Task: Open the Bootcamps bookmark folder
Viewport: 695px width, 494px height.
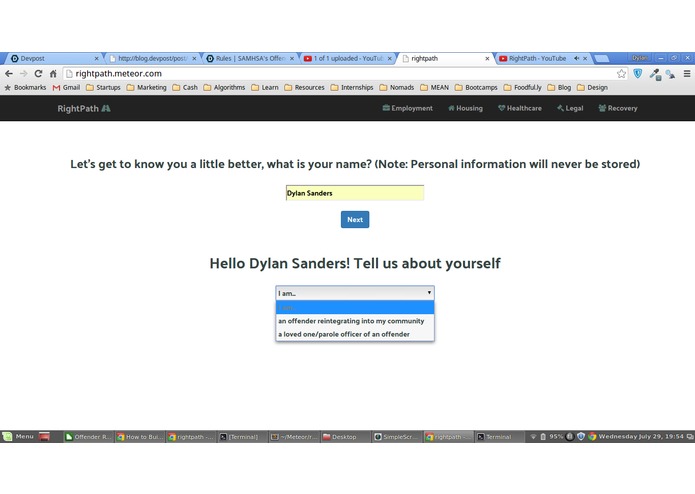Action: coord(476,88)
